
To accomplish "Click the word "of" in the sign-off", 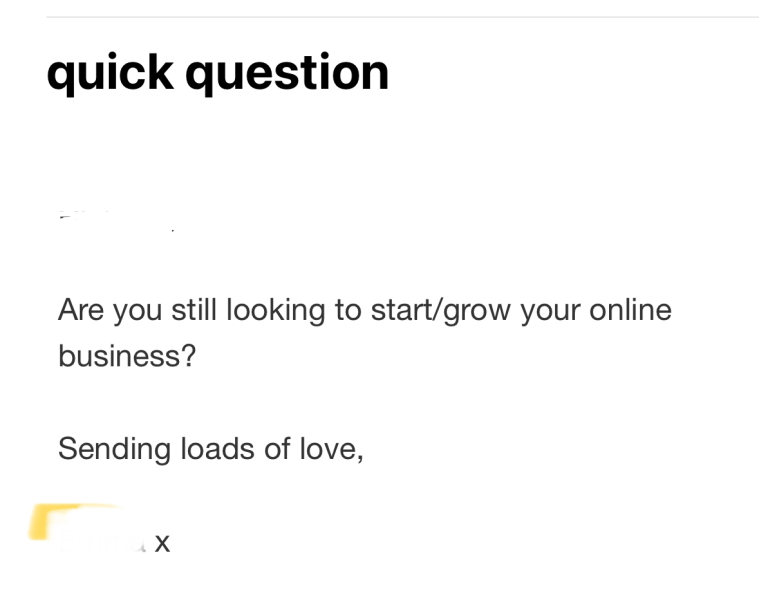I will 277,449.
